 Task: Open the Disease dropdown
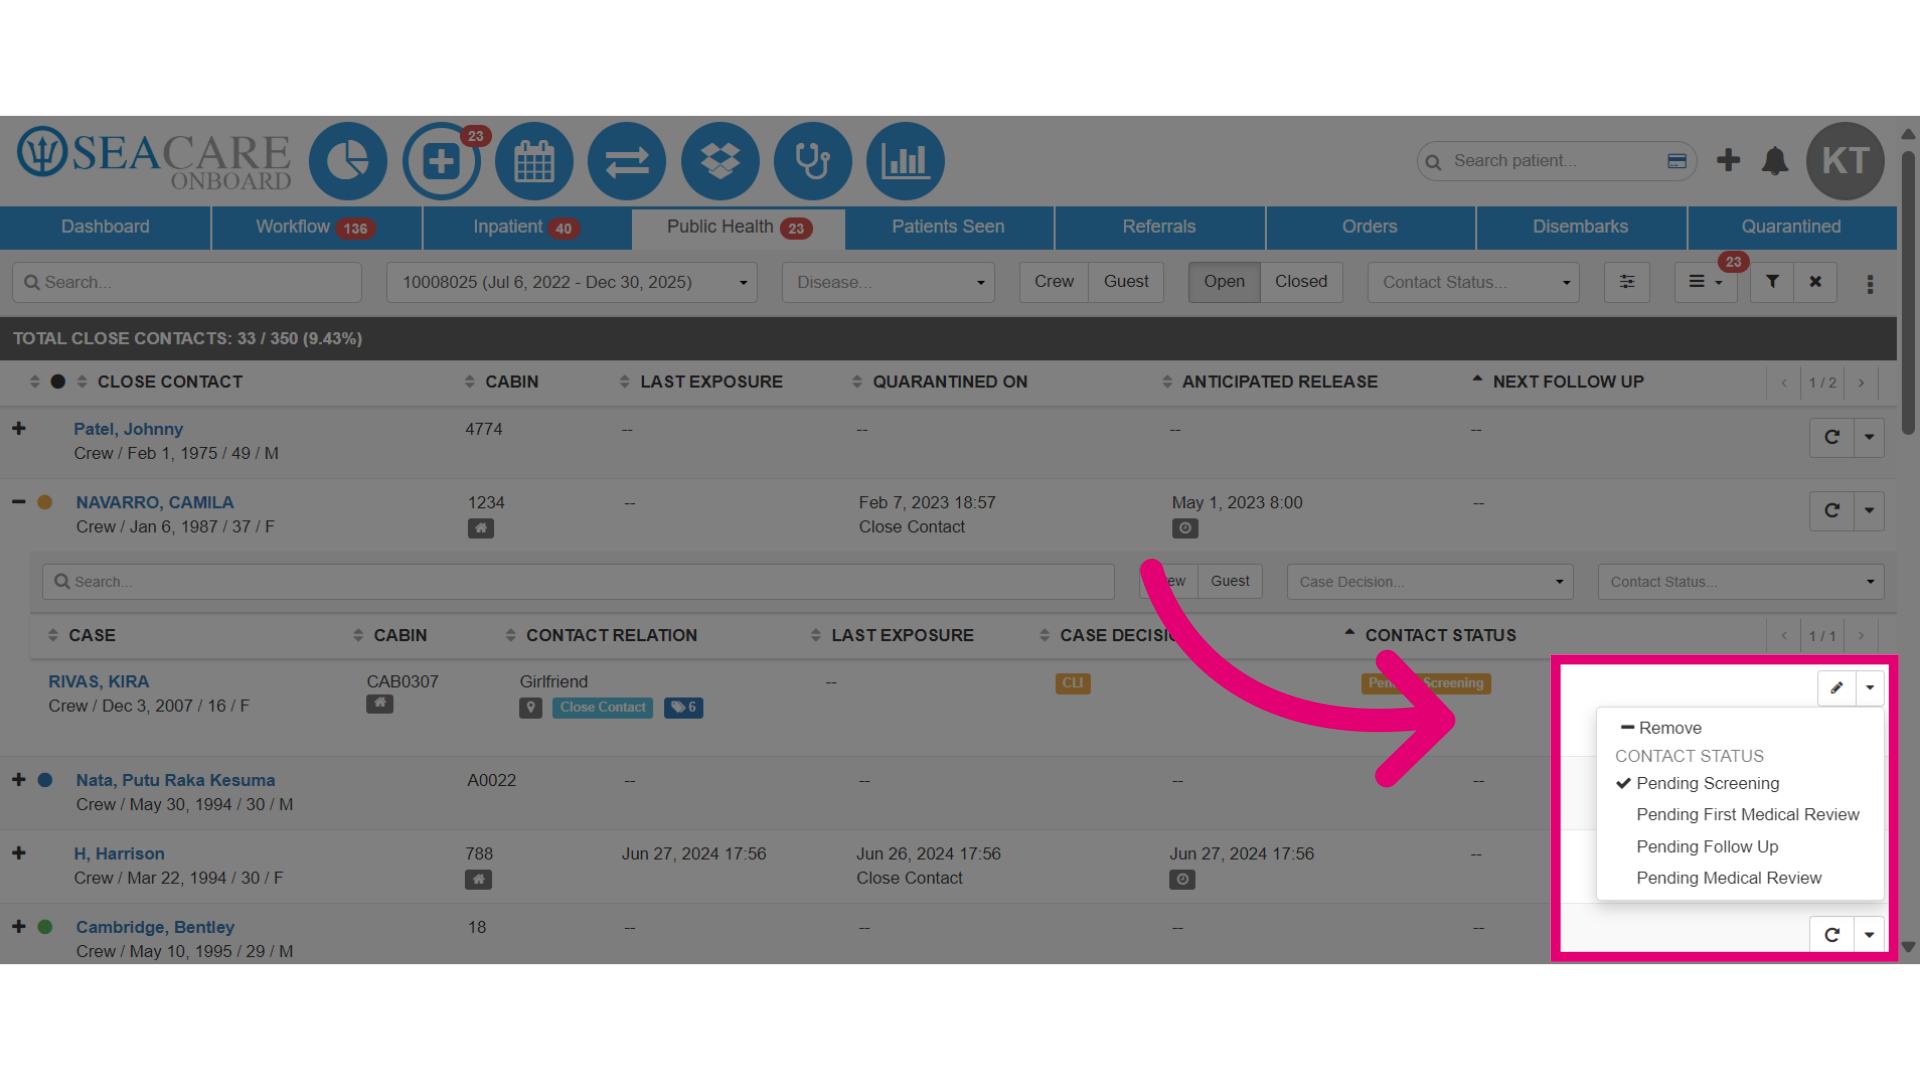tap(888, 282)
